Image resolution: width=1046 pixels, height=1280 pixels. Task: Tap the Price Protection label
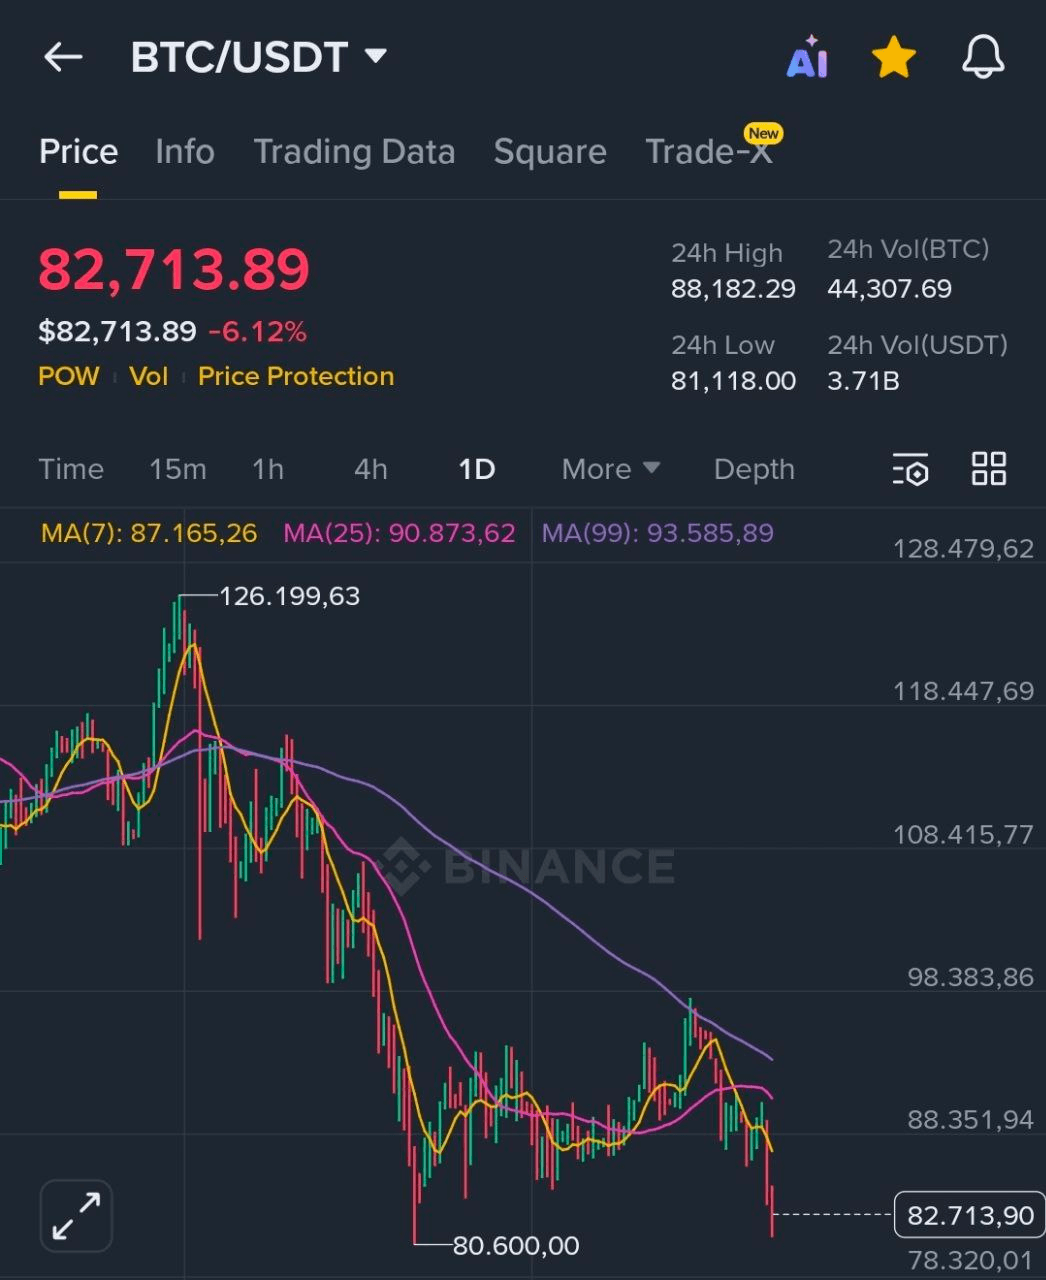pos(296,376)
